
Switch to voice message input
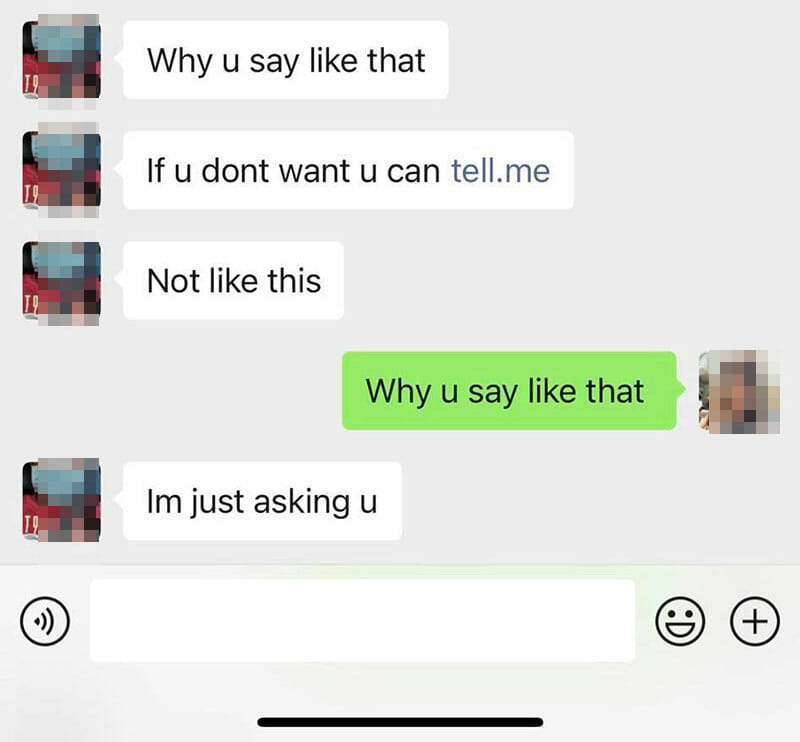click(x=45, y=621)
